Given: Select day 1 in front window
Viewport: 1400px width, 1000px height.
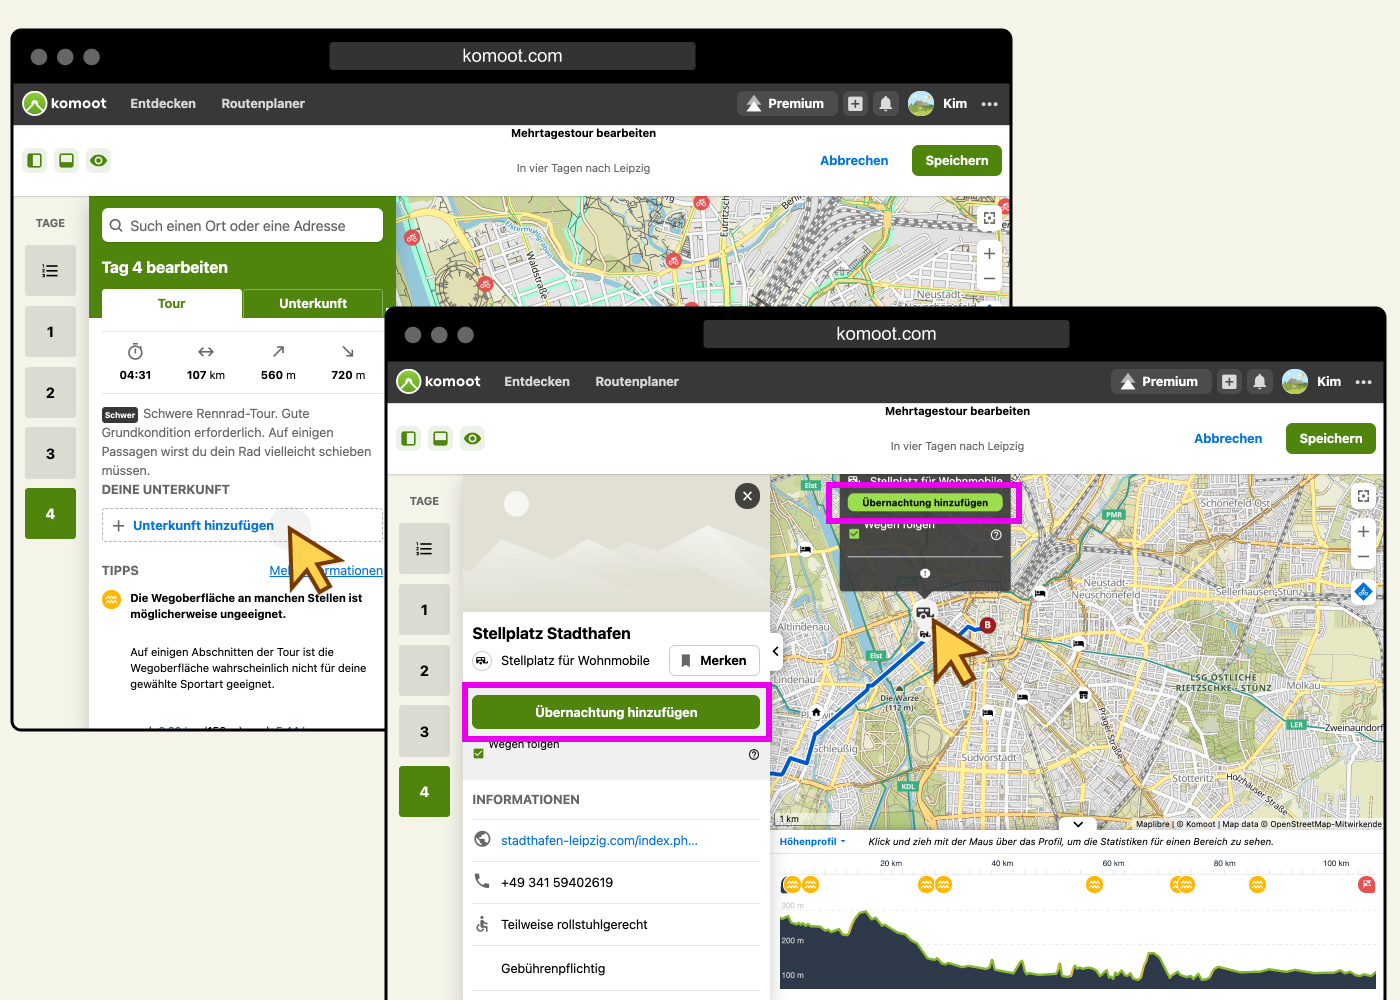Looking at the screenshot, I should point(424,610).
